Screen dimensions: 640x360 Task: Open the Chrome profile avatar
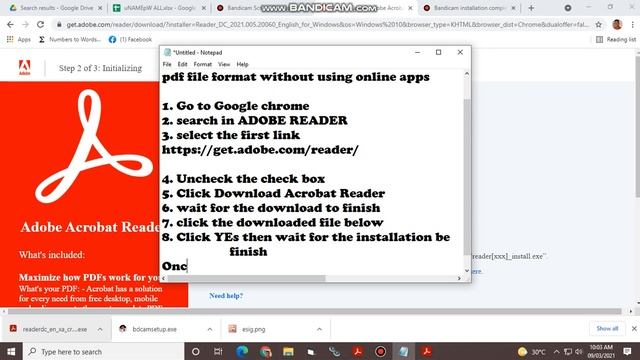tap(617, 24)
